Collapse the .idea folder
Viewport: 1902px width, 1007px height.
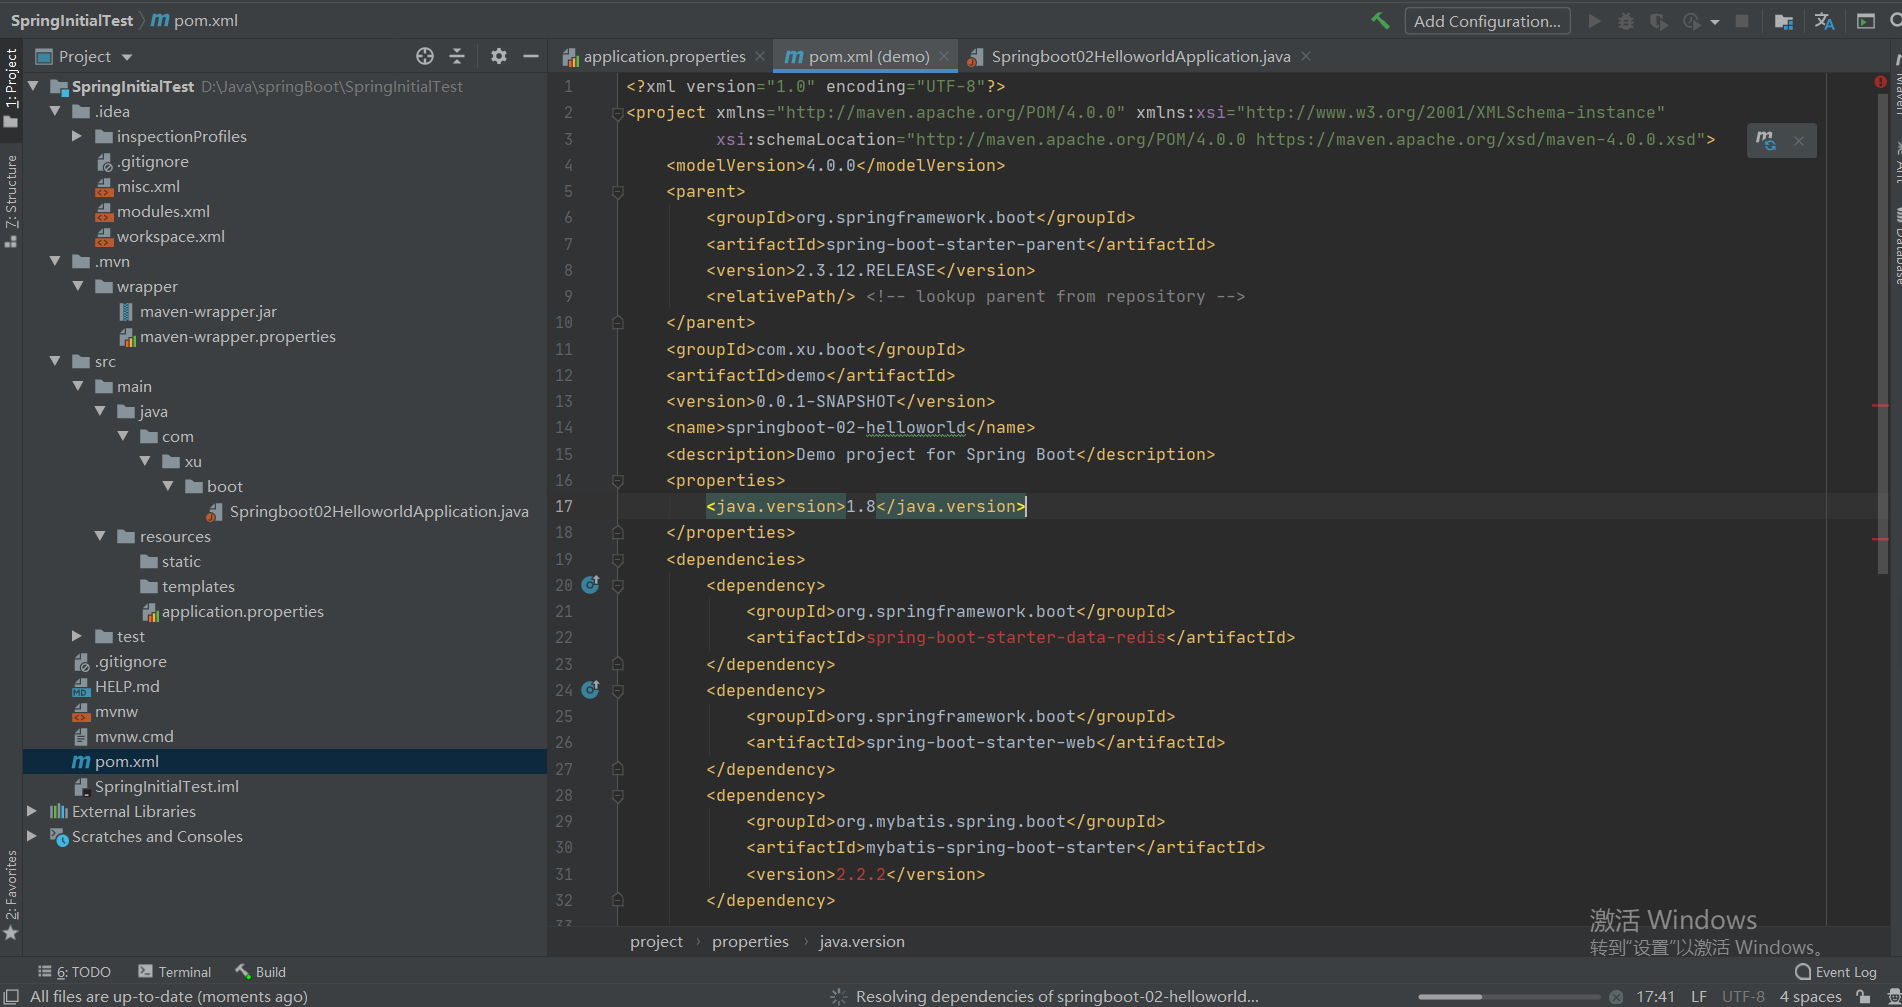point(55,111)
